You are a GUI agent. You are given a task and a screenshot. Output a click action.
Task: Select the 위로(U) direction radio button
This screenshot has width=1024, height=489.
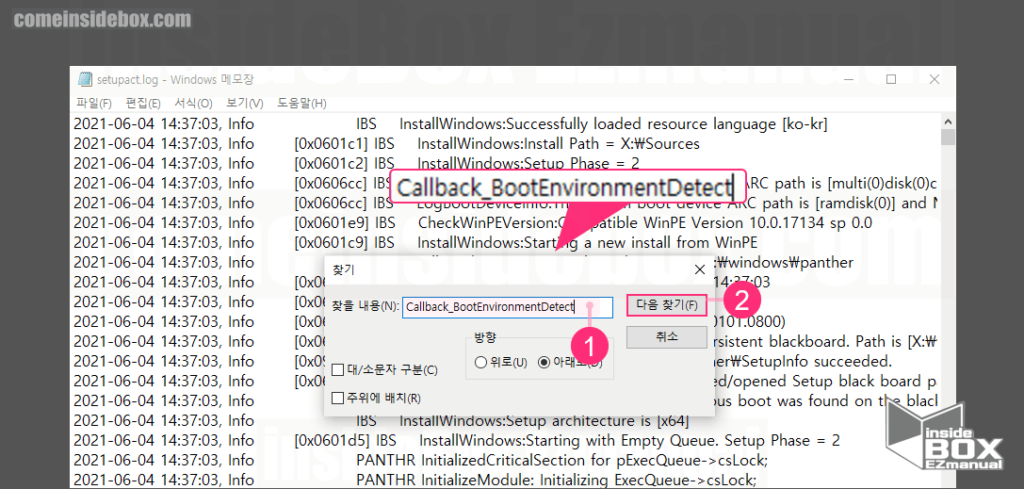(x=482, y=362)
